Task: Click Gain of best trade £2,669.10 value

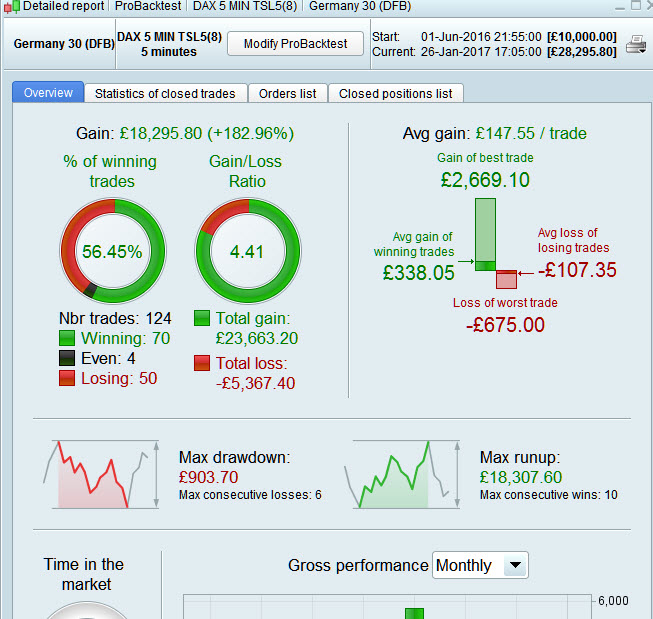Action: (x=485, y=180)
